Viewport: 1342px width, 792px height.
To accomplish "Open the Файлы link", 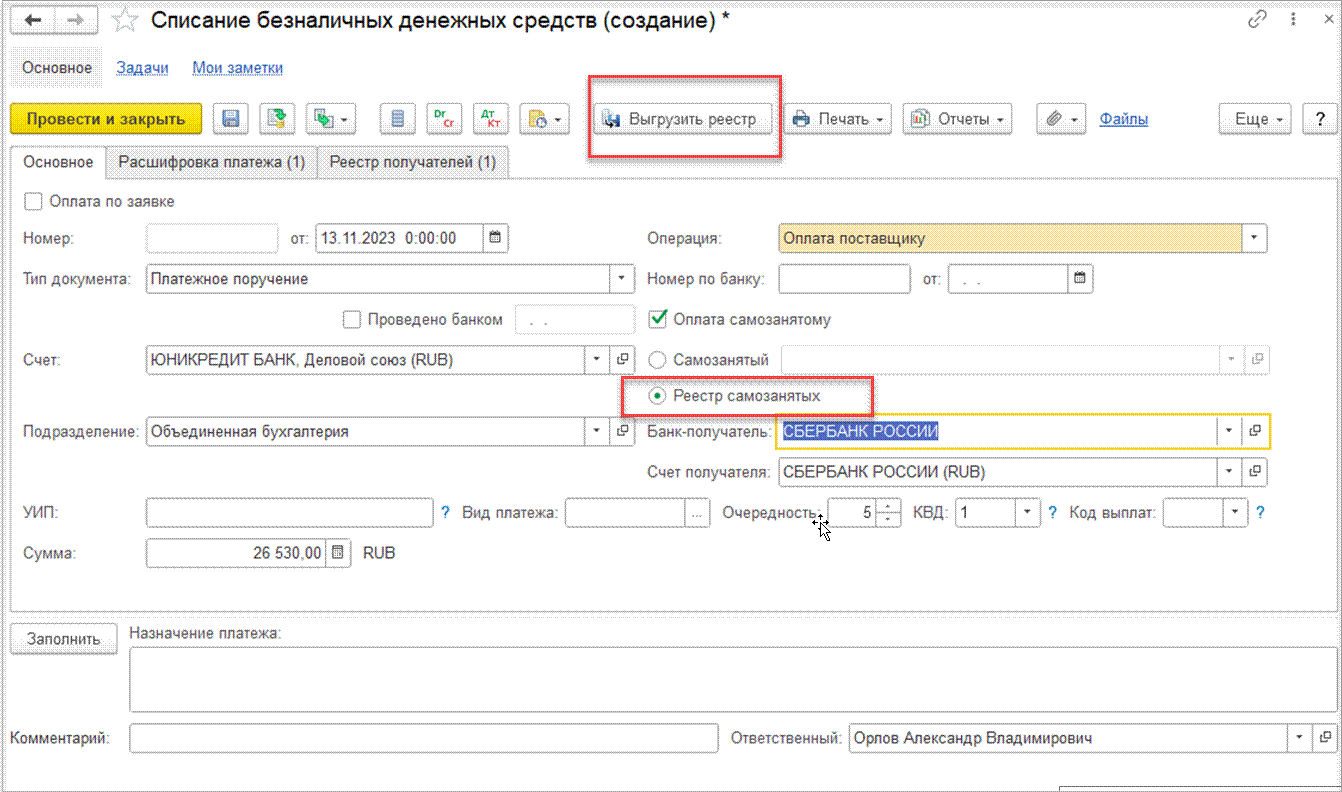I will tap(1124, 119).
